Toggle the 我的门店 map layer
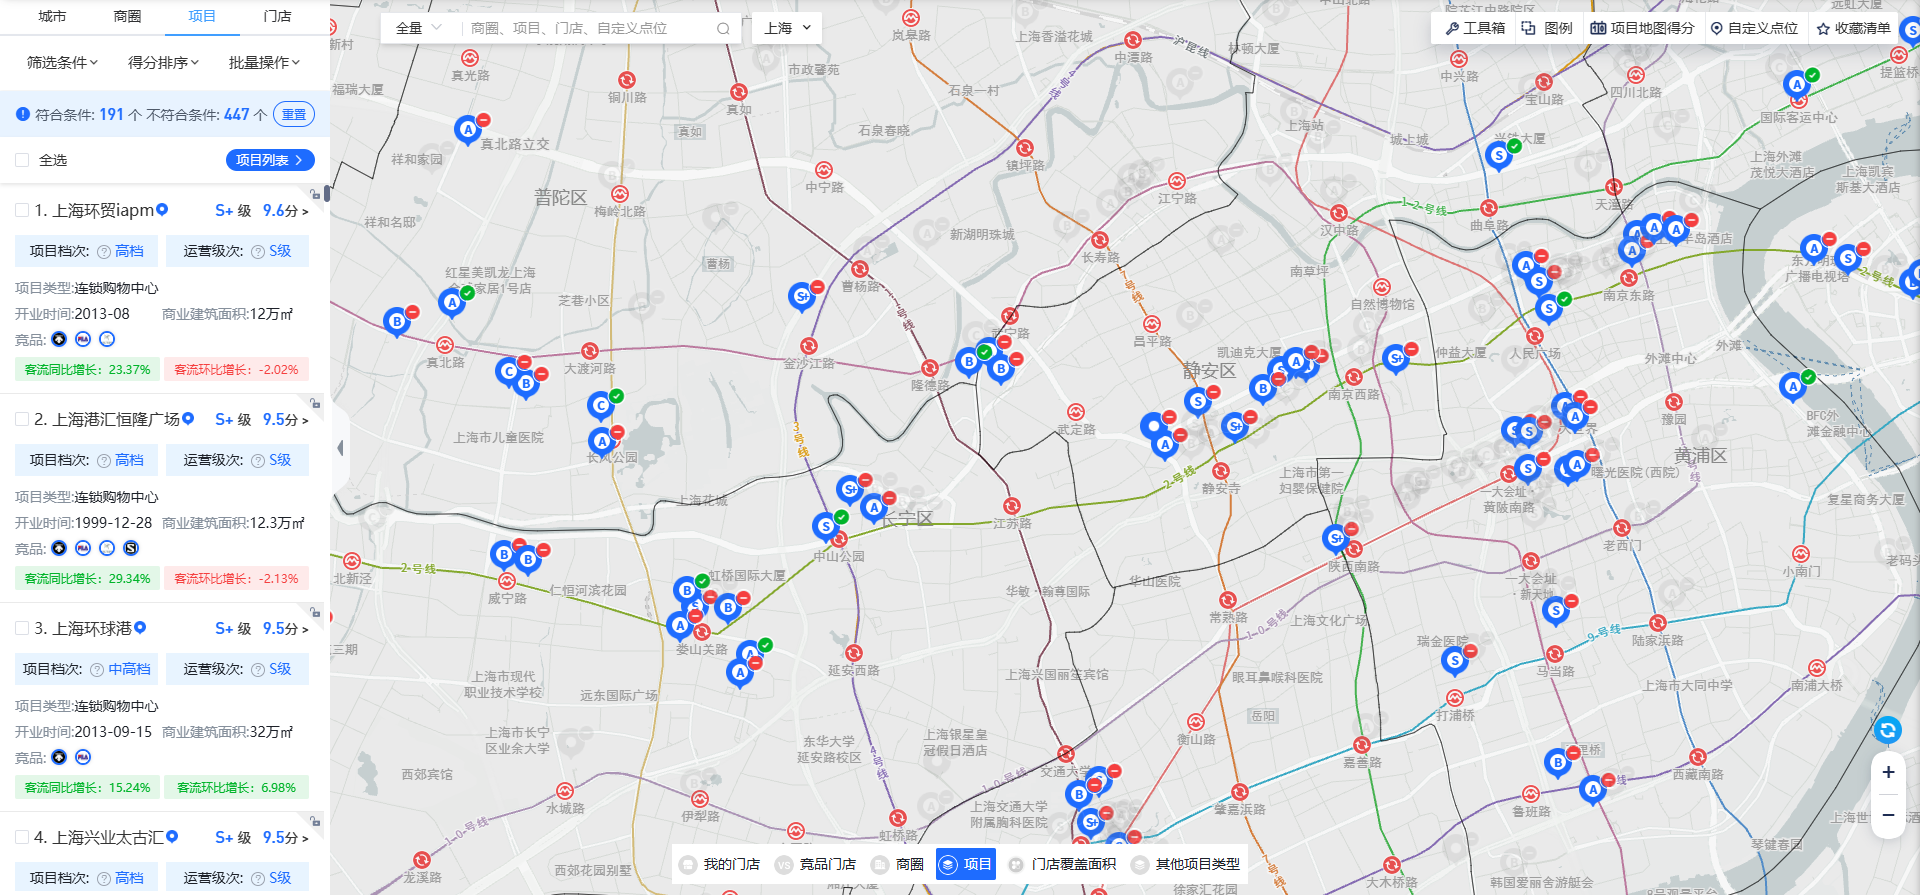This screenshot has height=895, width=1920. click(719, 864)
